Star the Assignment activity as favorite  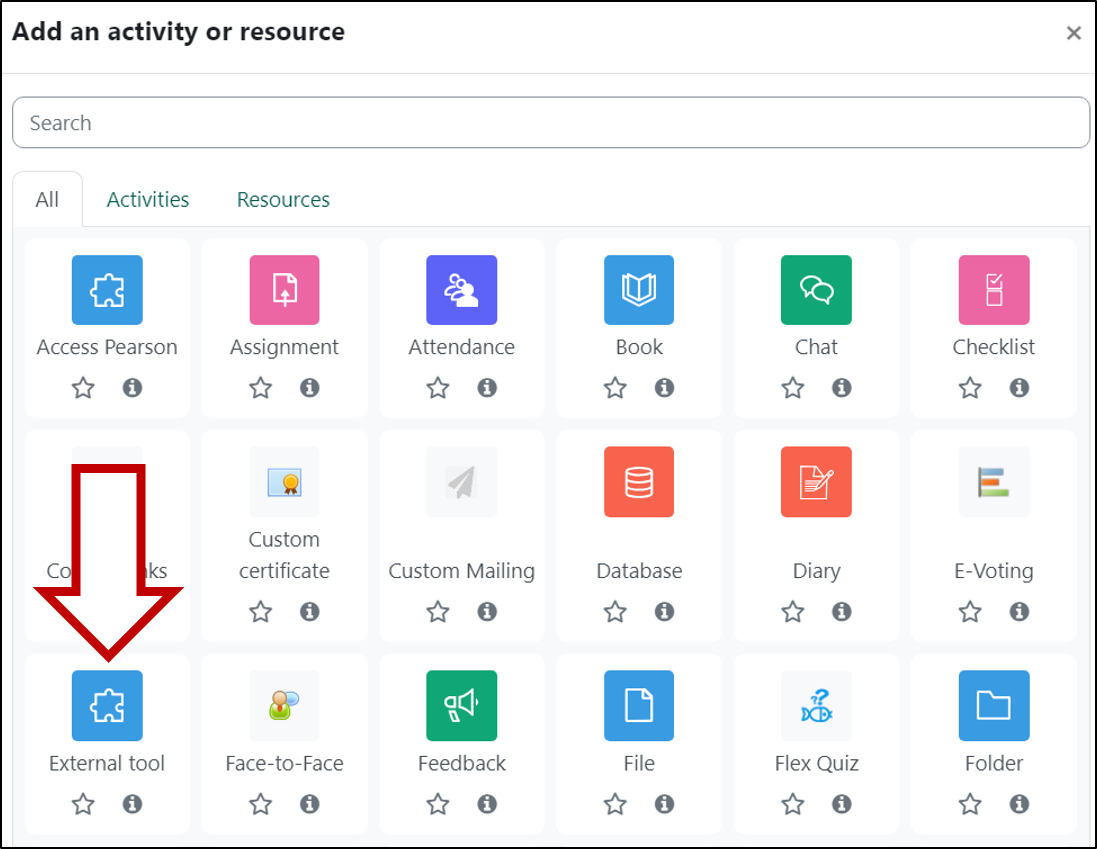click(260, 388)
